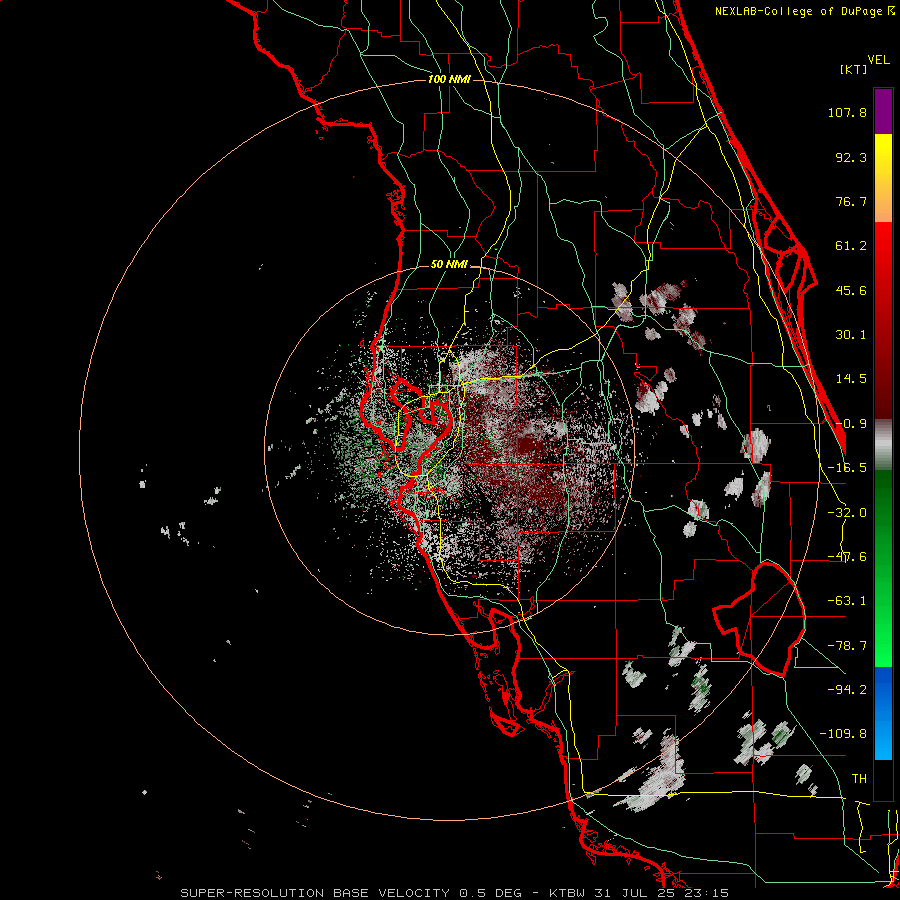Select the -109.8 velocity scale value
Screen dimensions: 900x900
tap(843, 734)
